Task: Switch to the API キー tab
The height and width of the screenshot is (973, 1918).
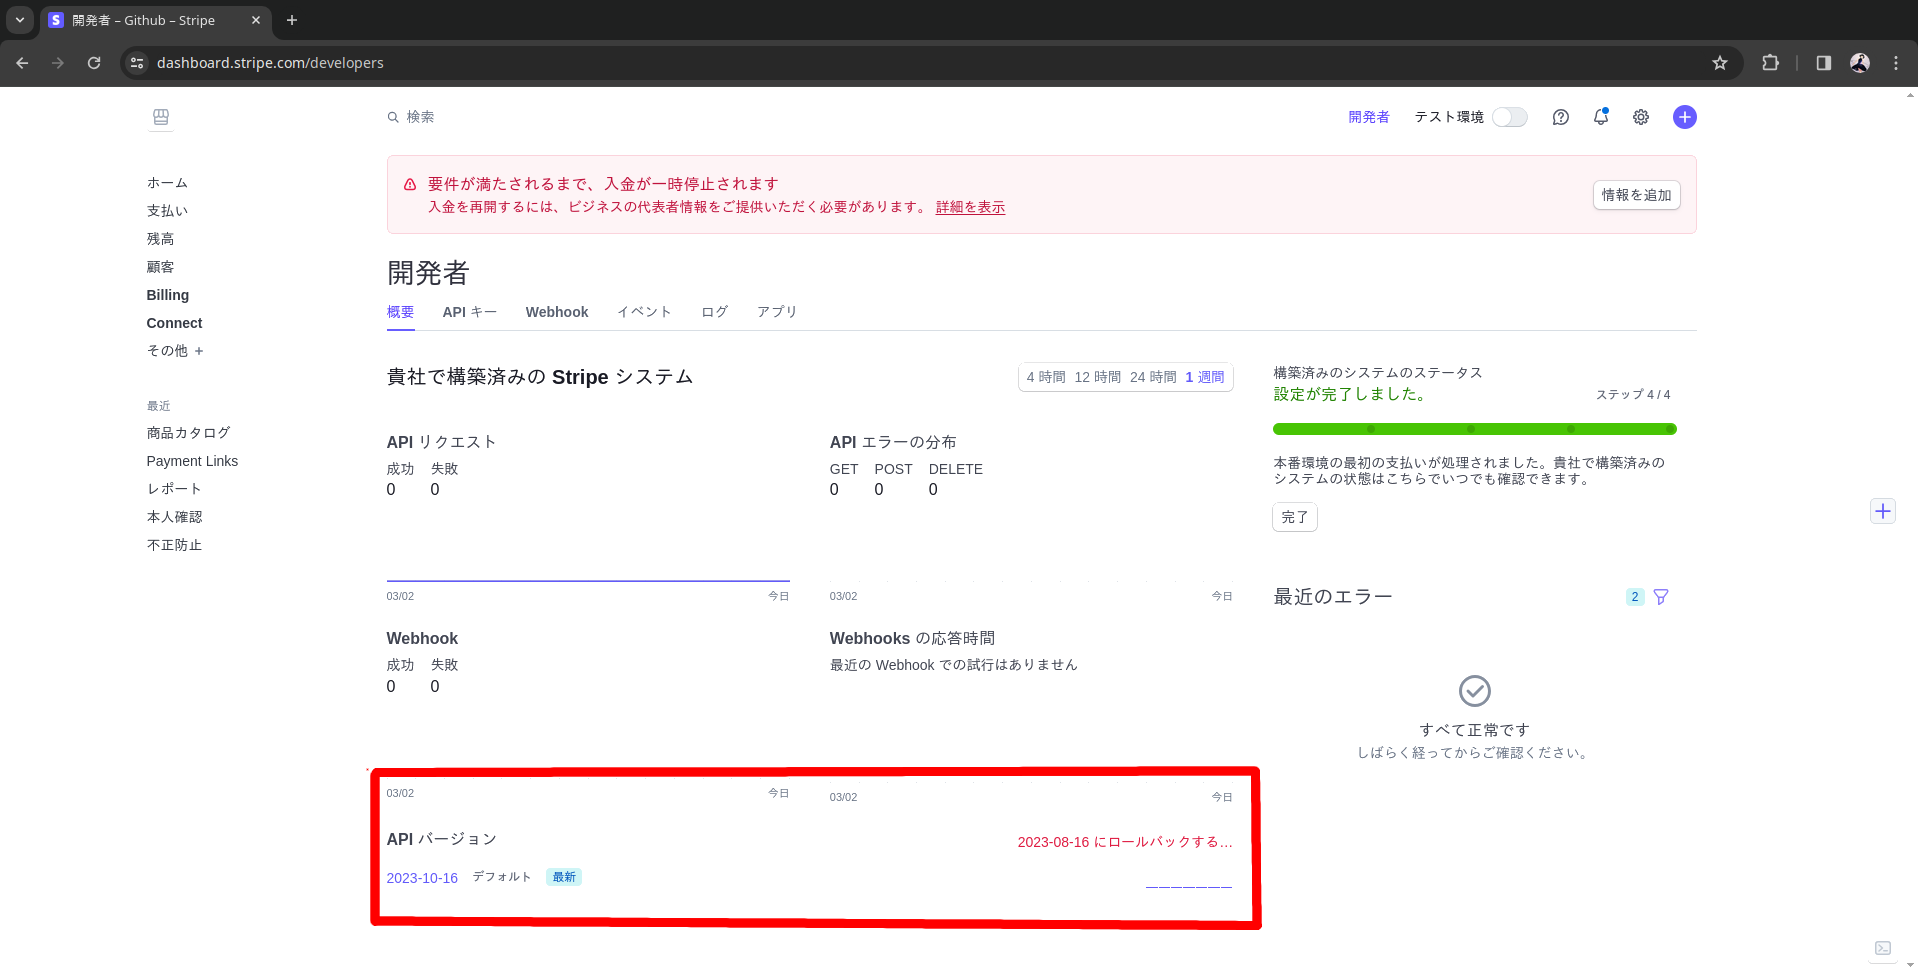Action: [469, 312]
